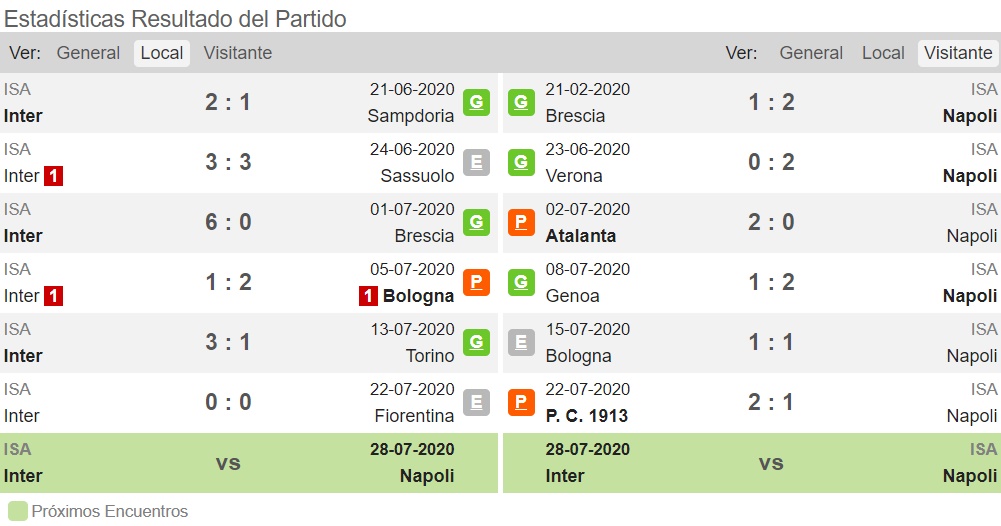Screen dimensions: 1001x526
Task: Click green G icon beside Genoa
Action: tap(521, 282)
